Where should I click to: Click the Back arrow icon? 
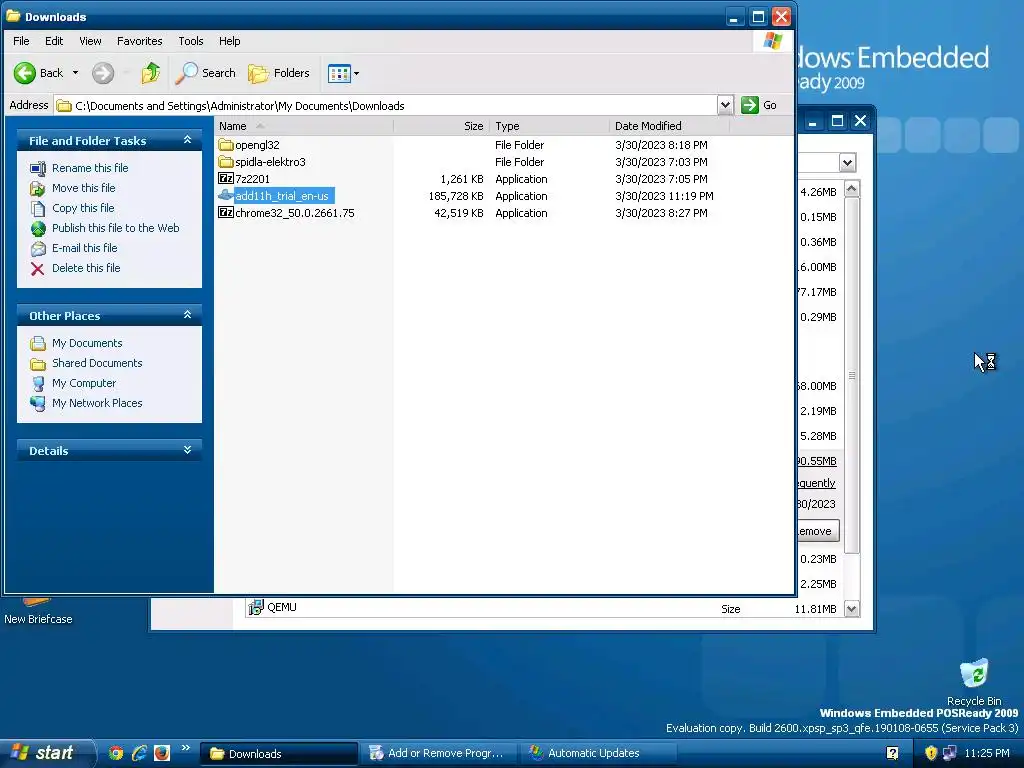click(25, 73)
